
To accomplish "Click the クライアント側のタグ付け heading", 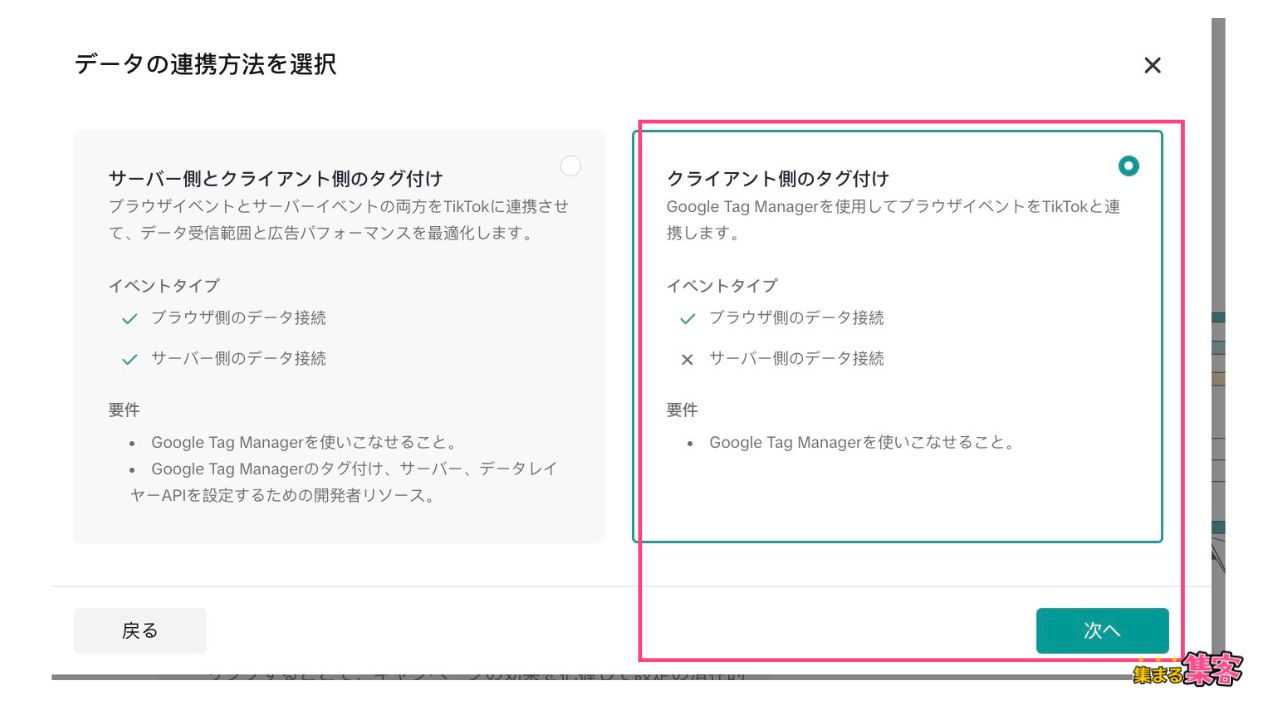I will (777, 179).
